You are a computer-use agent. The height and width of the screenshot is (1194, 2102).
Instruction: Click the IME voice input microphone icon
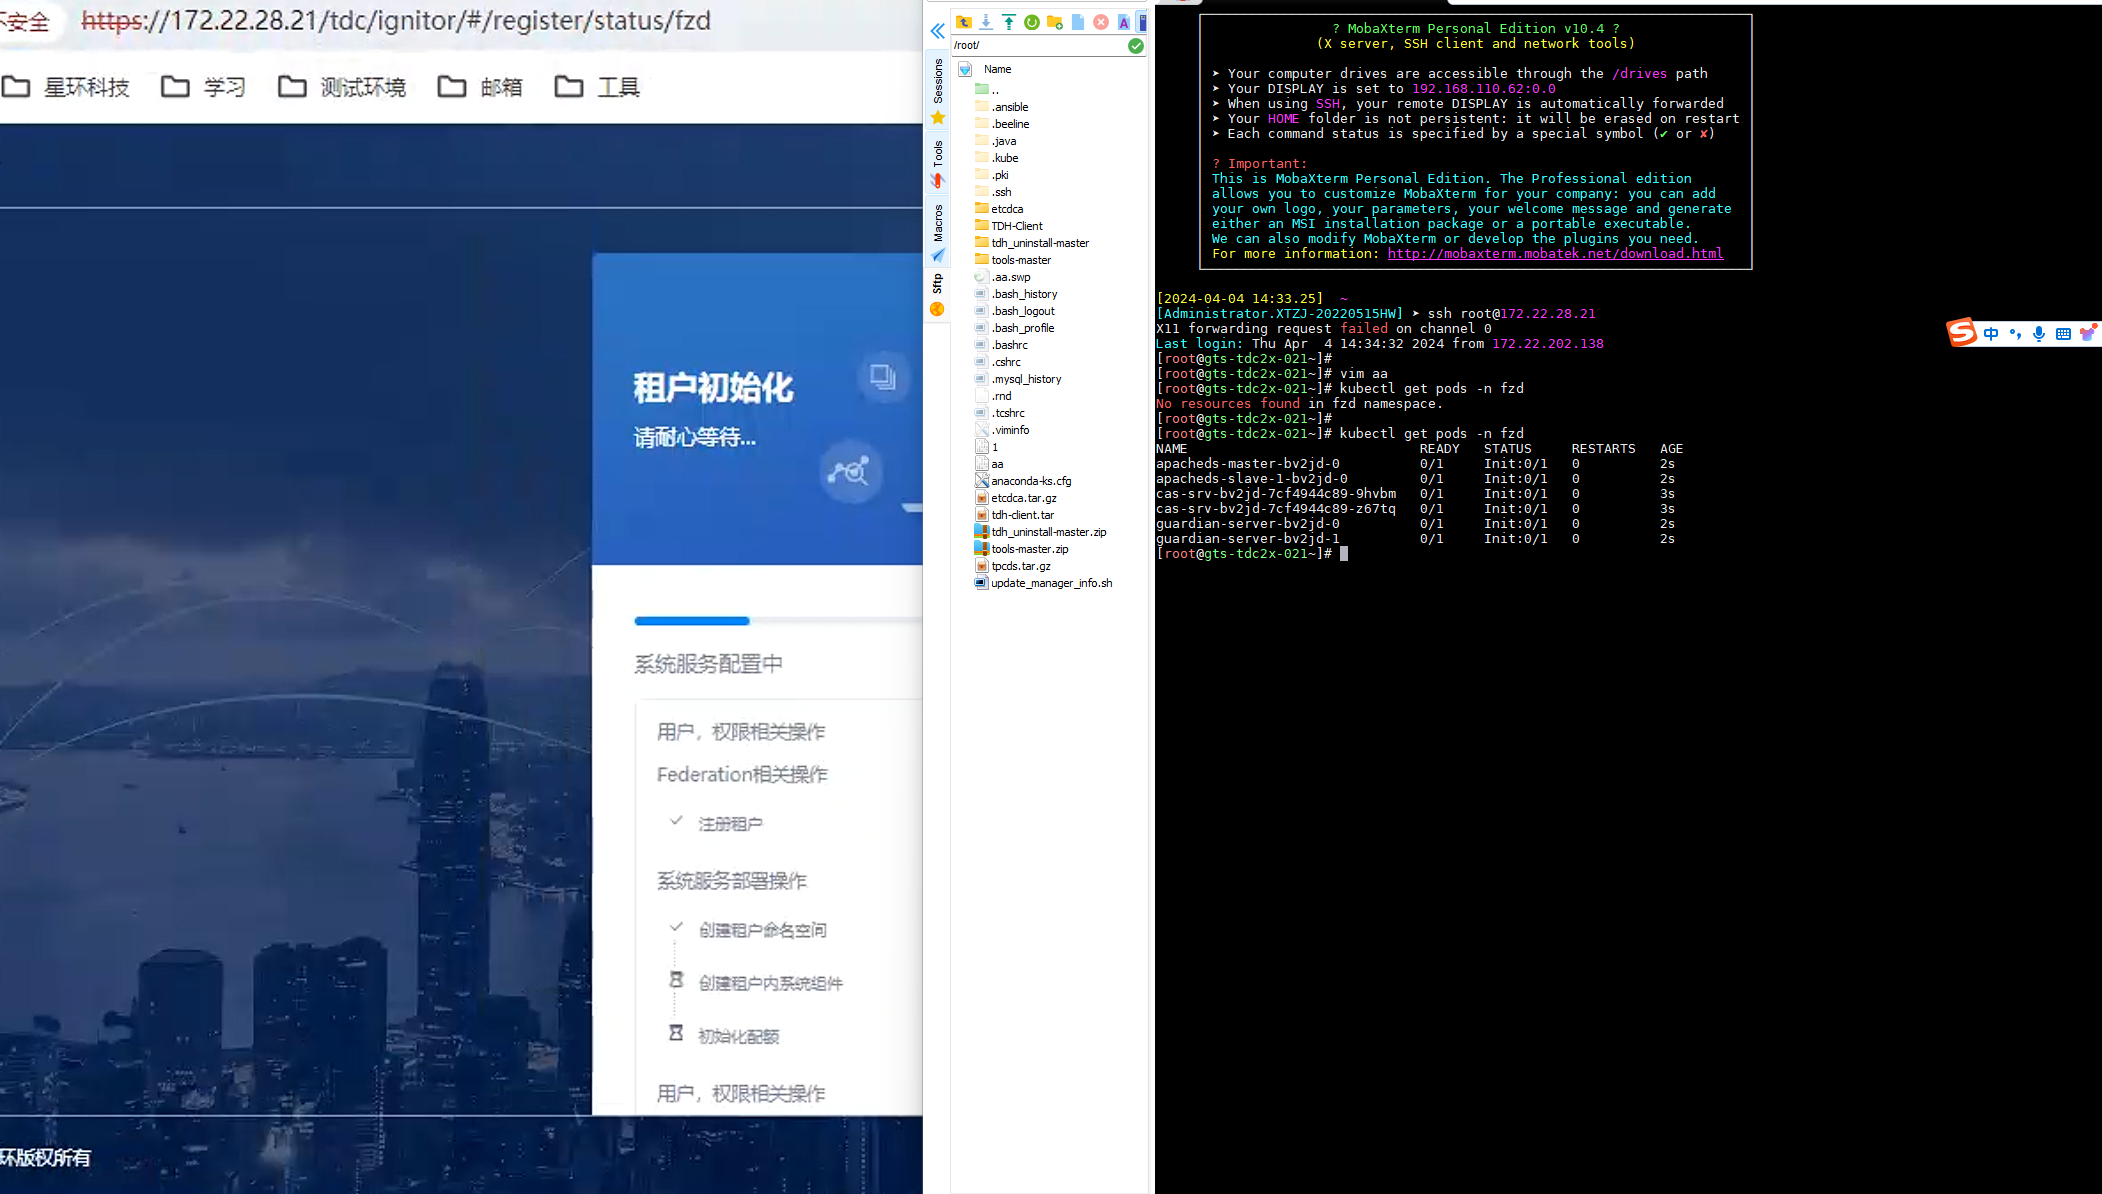click(2039, 334)
